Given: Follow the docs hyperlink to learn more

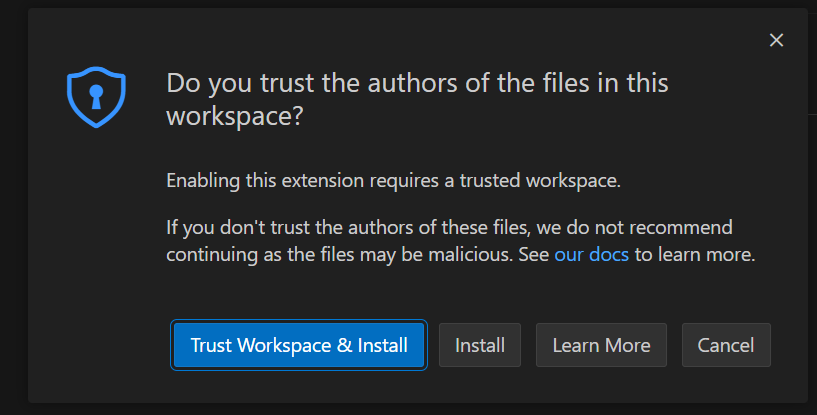Looking at the screenshot, I should pos(592,254).
